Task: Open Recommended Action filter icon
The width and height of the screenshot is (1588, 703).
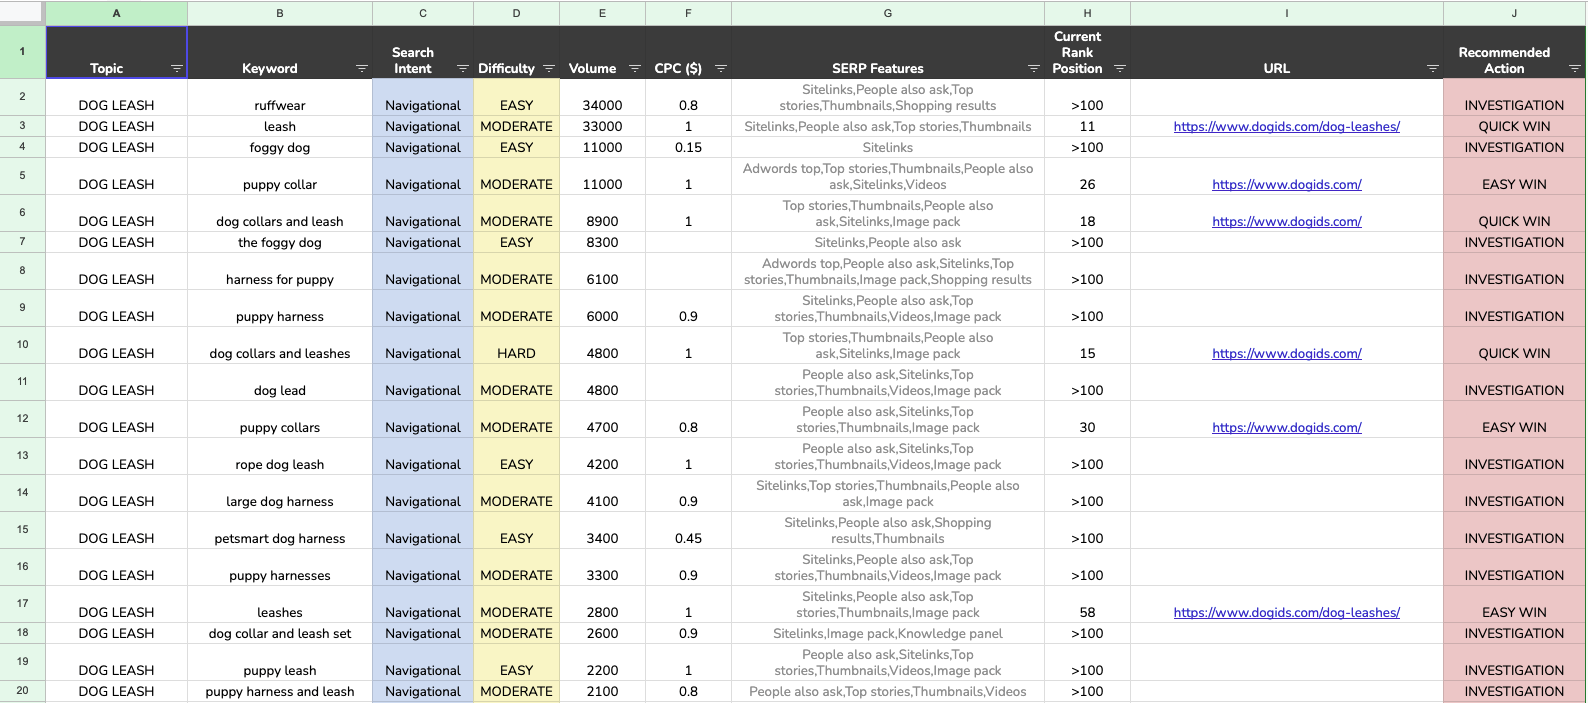Action: coord(1574,69)
